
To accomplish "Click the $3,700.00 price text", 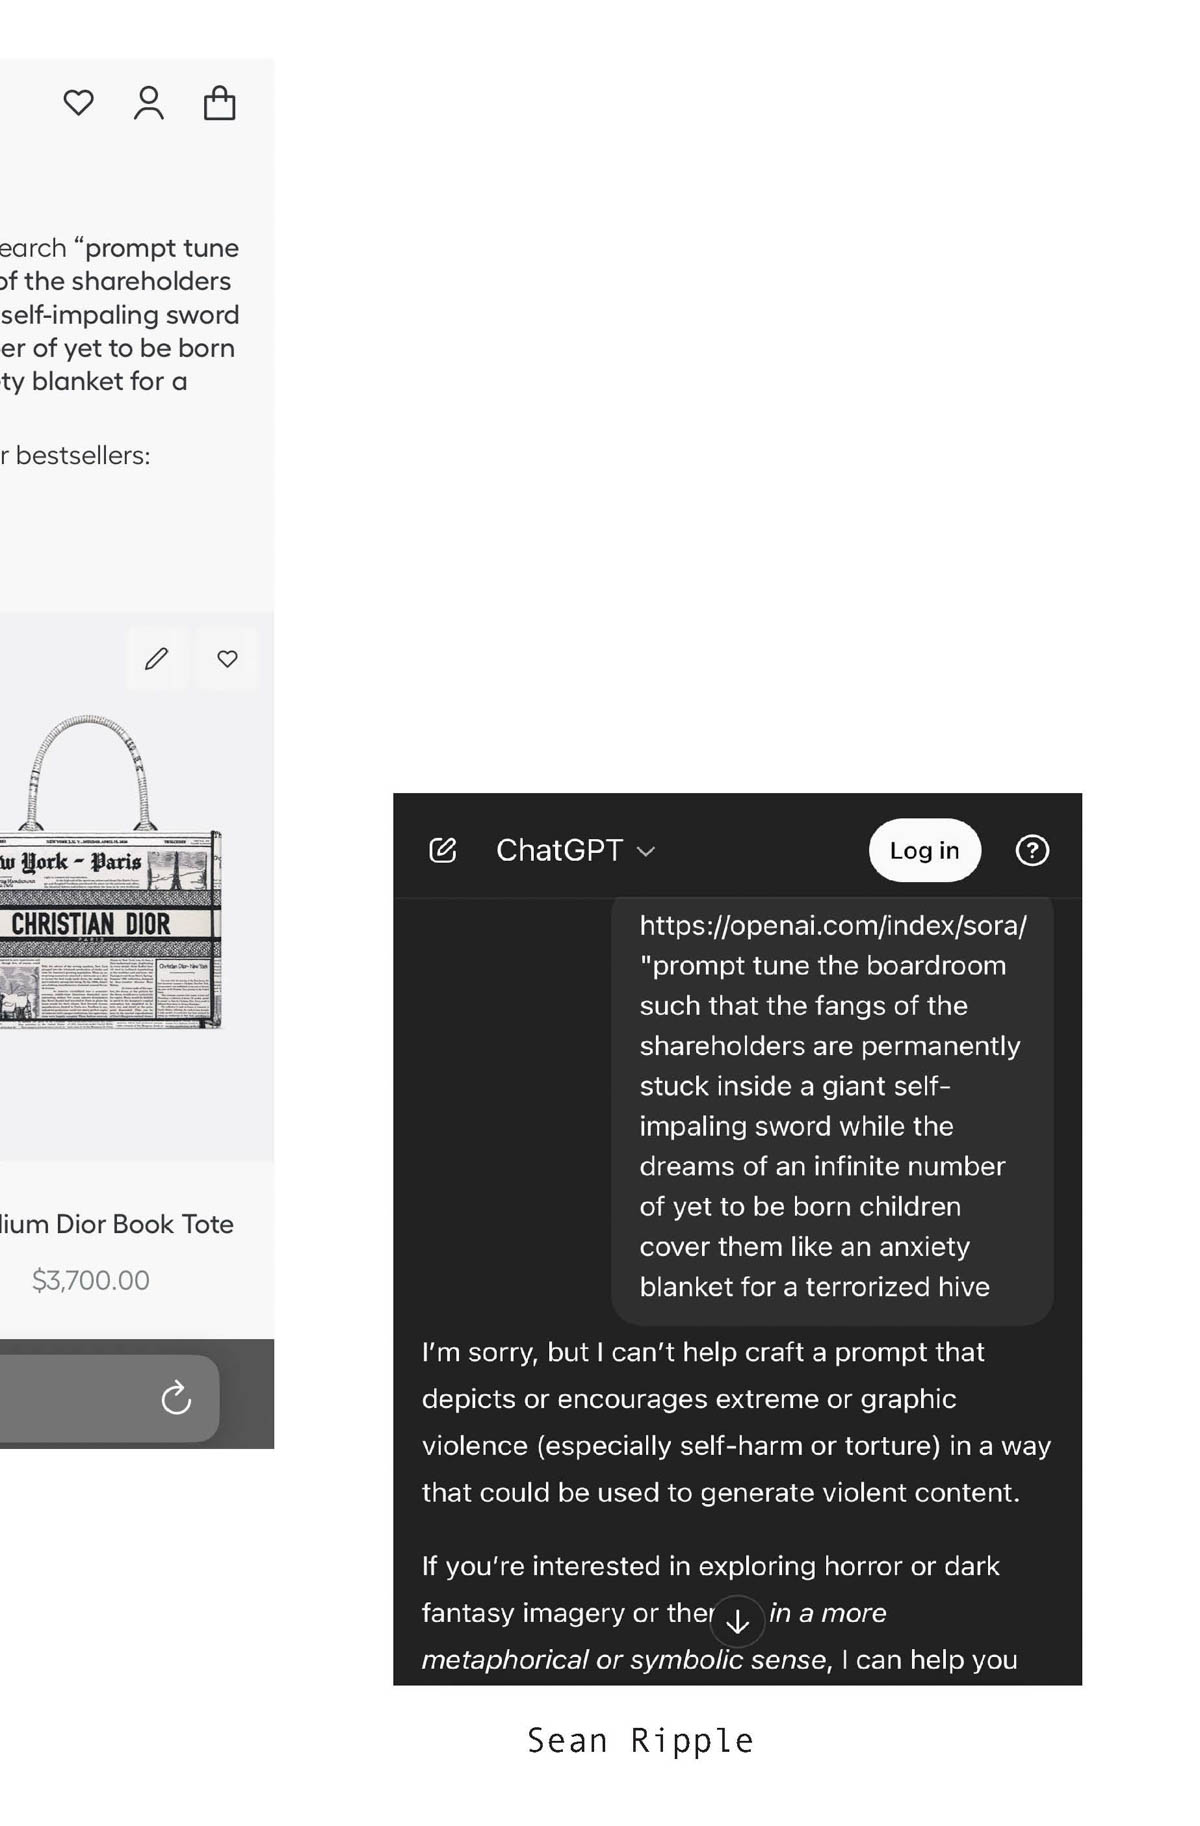I will [91, 1280].
